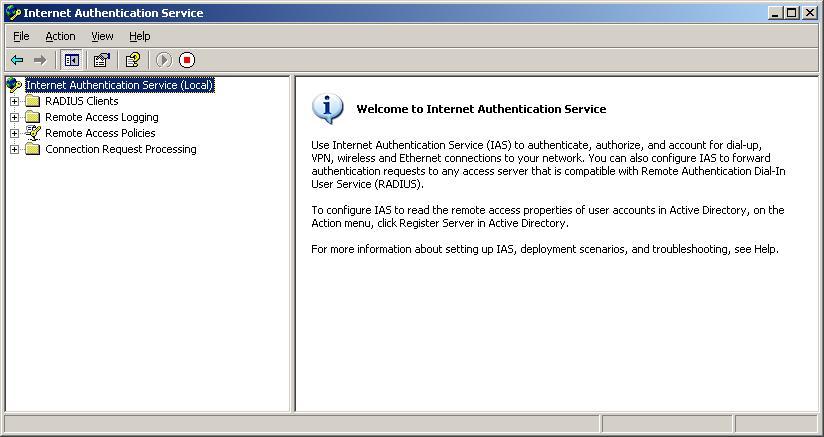Maximize the Internet Authentication Service window
The width and height of the screenshot is (824, 437).
(x=791, y=13)
